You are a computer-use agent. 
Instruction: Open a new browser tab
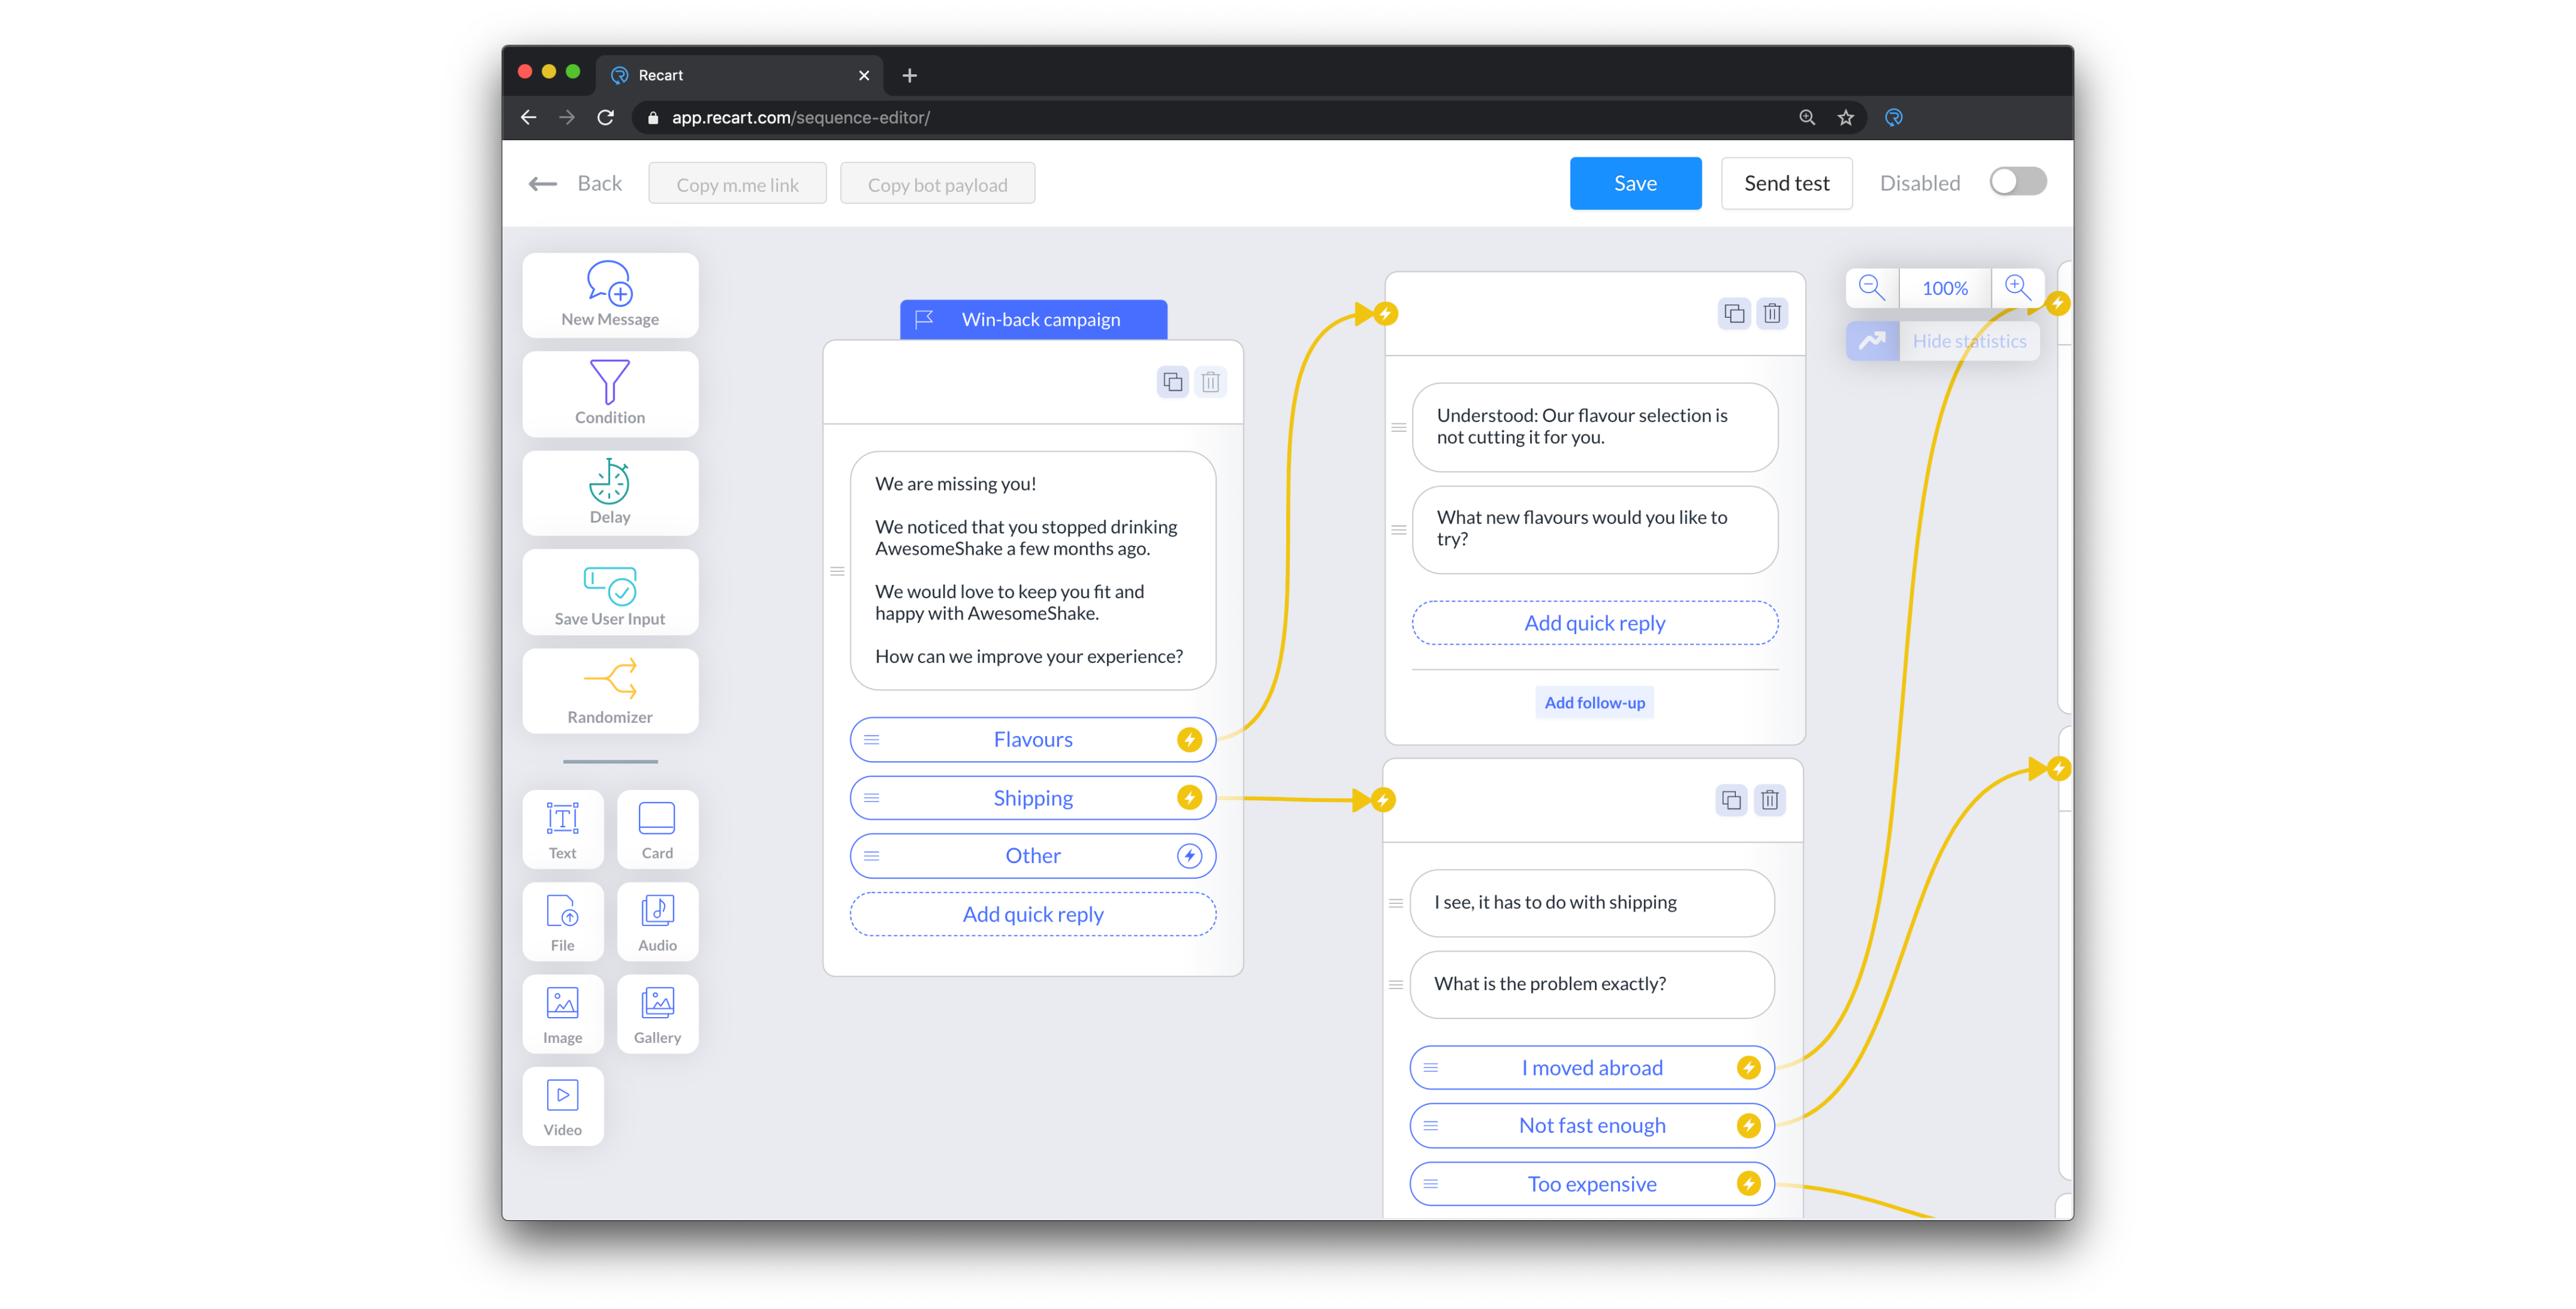click(909, 75)
